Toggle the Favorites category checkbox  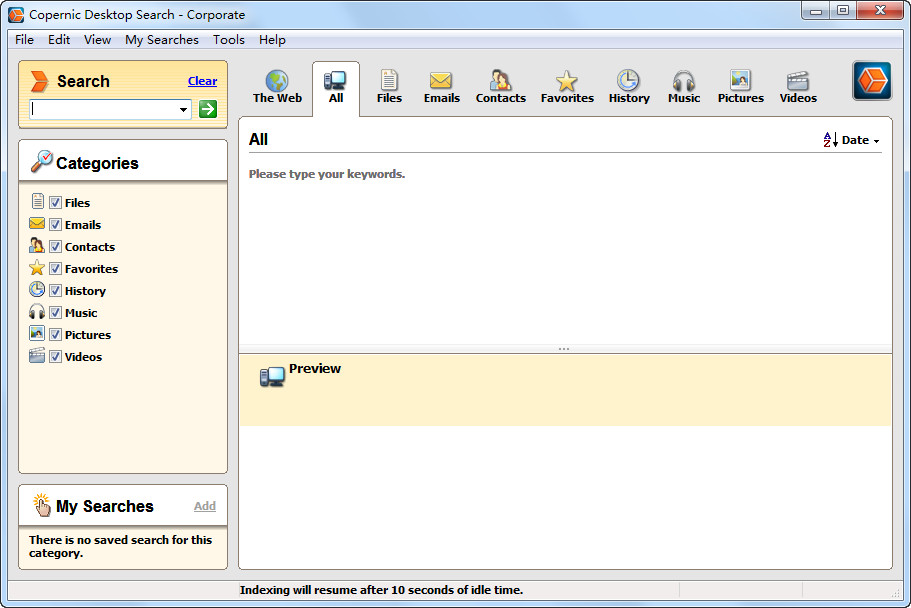click(x=55, y=269)
